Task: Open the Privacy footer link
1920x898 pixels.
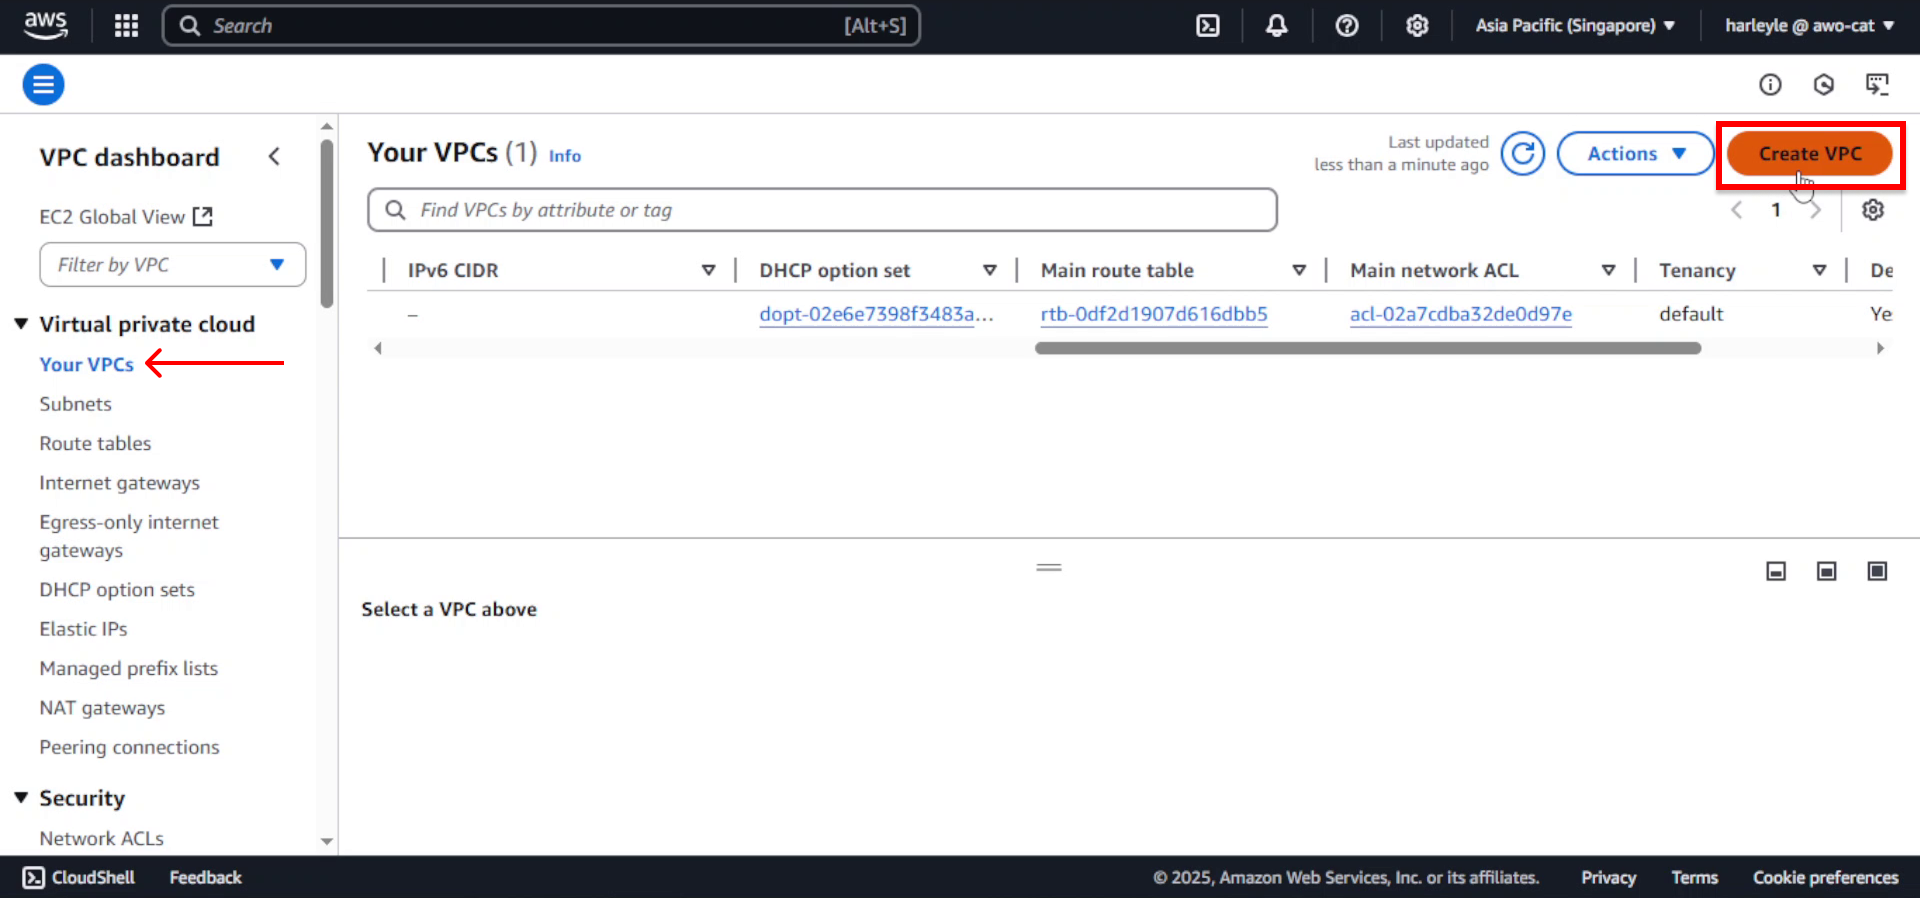Action: pyautogui.click(x=1608, y=877)
